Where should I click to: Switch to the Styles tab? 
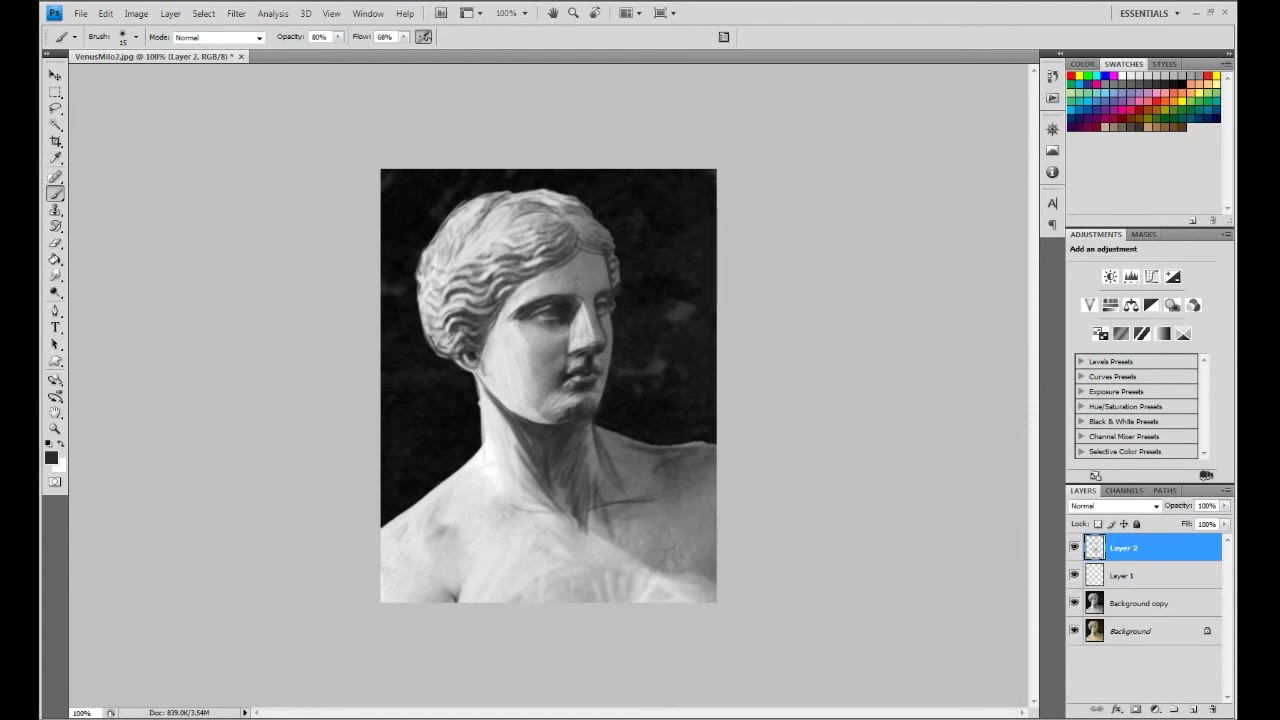pos(1164,64)
